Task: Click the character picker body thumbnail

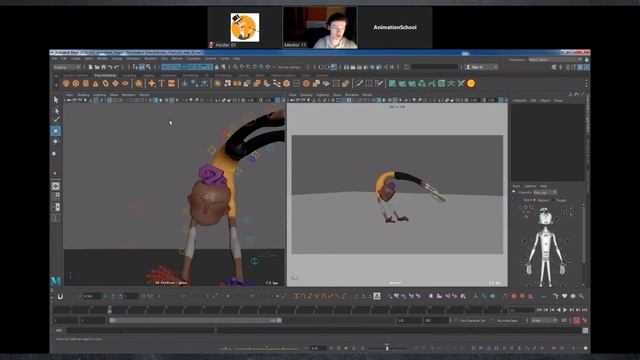Action: pyautogui.click(x=546, y=246)
